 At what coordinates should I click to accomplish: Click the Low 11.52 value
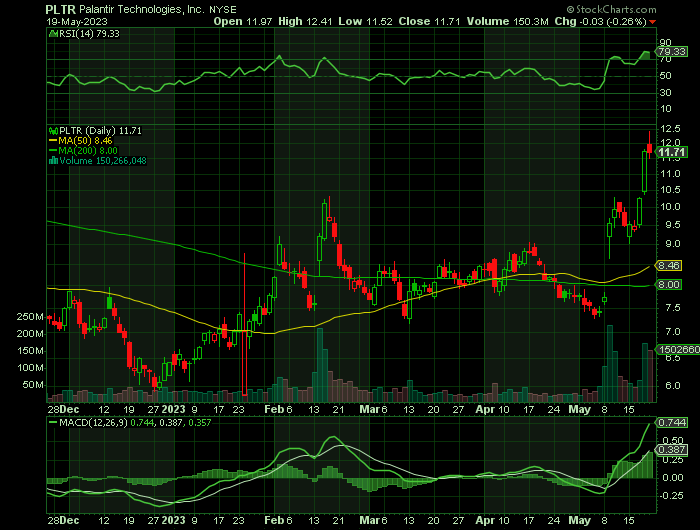pyautogui.click(x=365, y=21)
